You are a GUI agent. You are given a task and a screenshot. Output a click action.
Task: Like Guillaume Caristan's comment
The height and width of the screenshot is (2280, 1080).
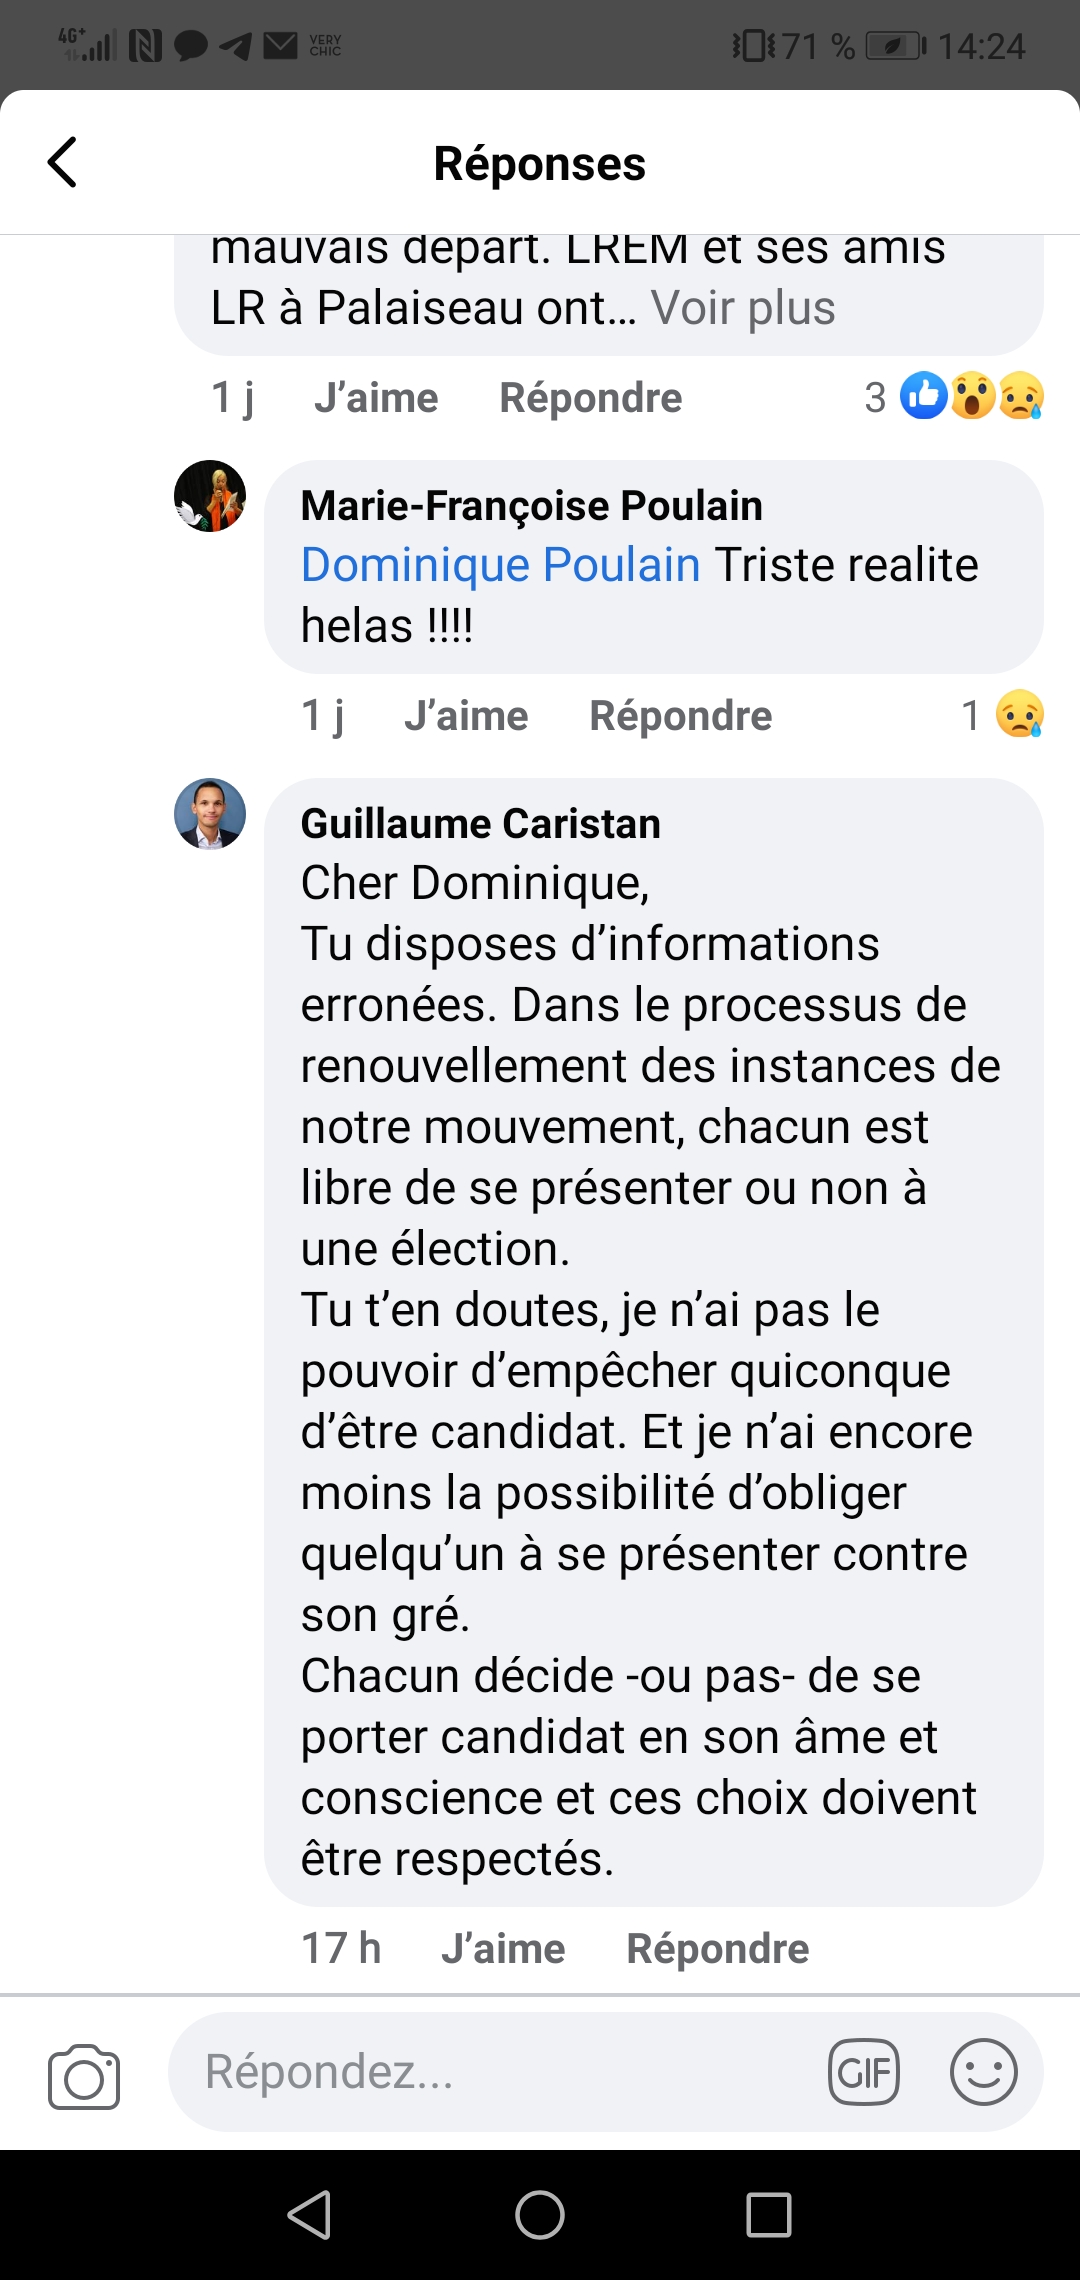[x=503, y=1949]
